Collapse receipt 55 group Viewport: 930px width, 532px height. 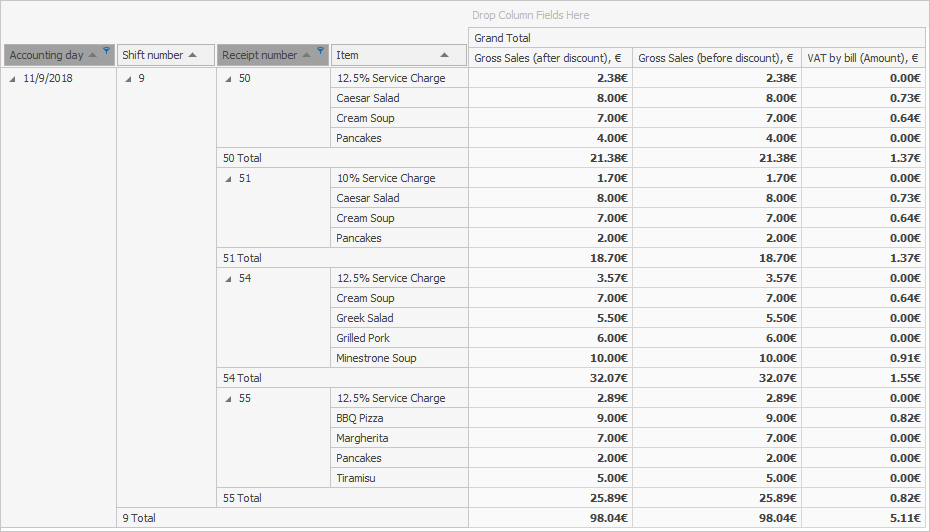pyautogui.click(x=228, y=398)
